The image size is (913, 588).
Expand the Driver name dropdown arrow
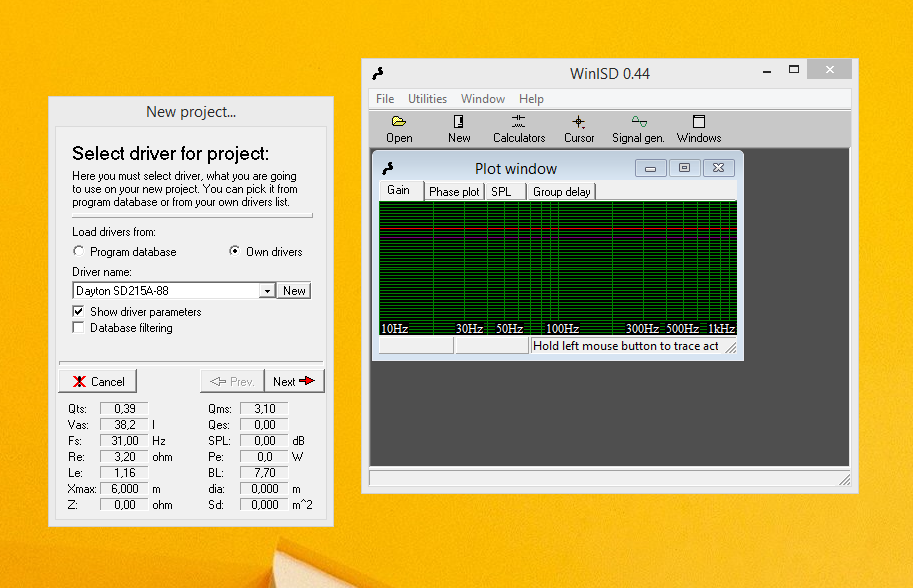click(x=267, y=291)
